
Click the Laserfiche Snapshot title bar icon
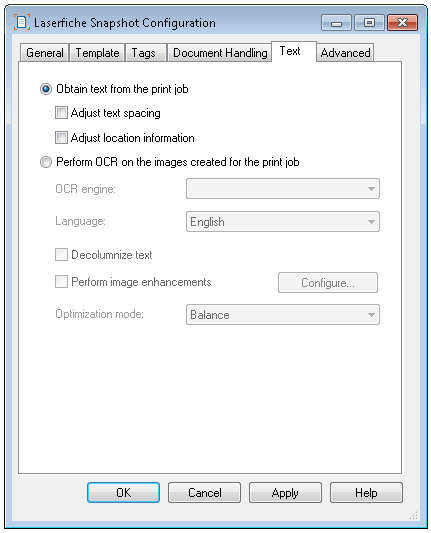(x=22, y=22)
